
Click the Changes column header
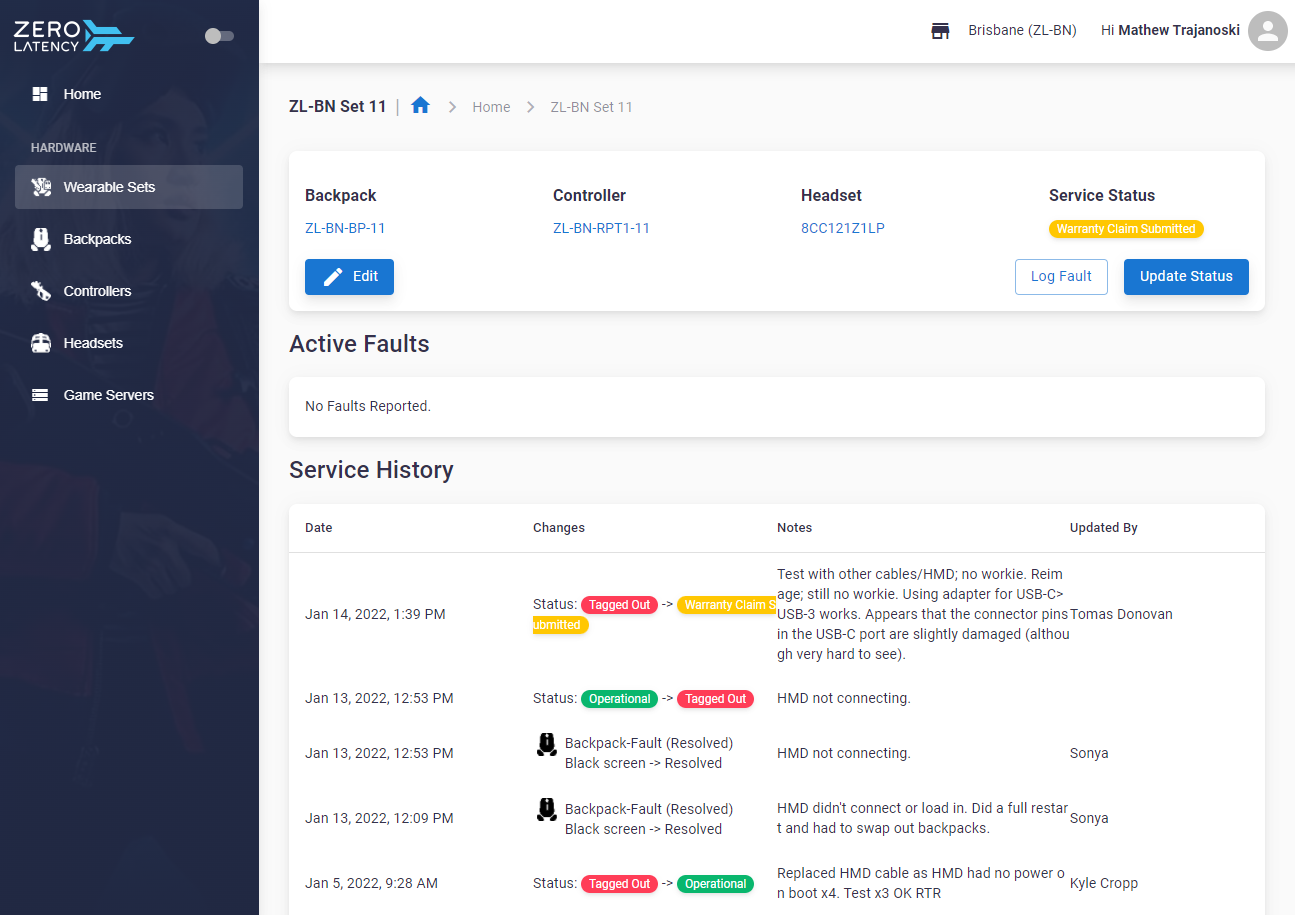tap(559, 527)
